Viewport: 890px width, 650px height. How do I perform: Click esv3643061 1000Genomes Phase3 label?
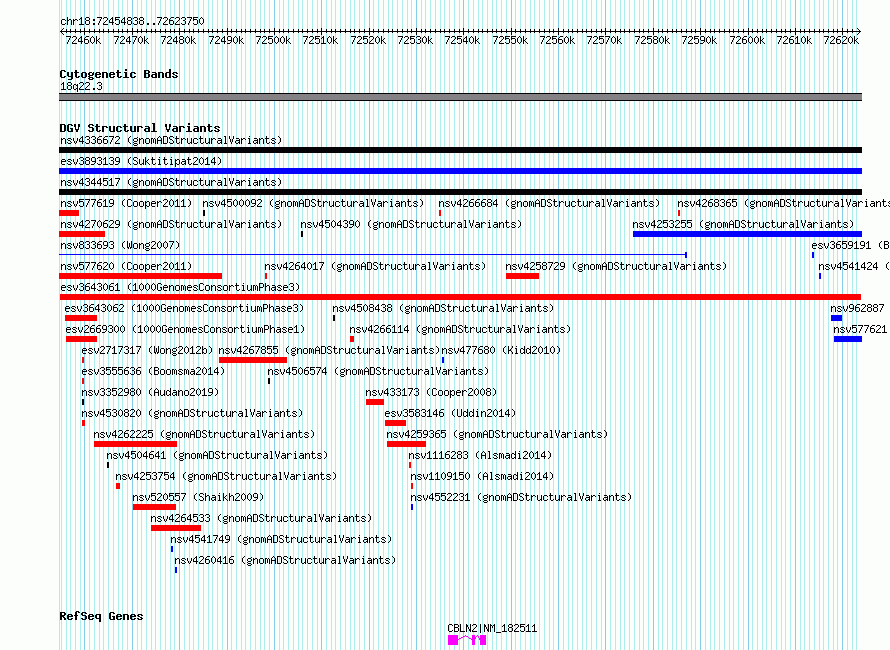[180, 287]
